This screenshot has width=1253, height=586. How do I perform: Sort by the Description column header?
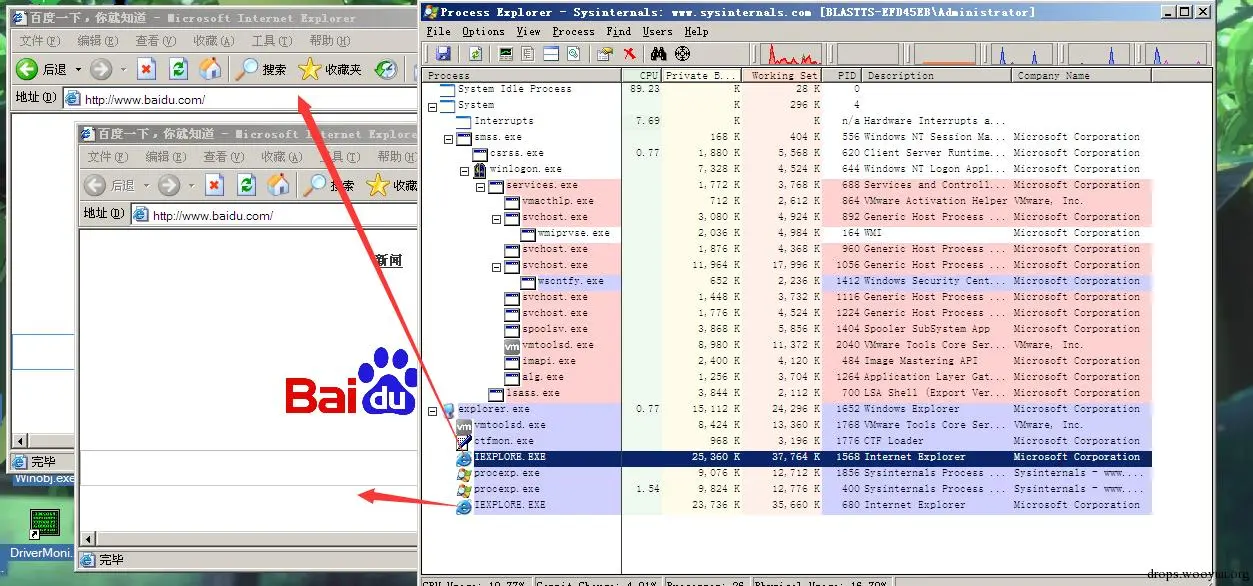point(937,76)
